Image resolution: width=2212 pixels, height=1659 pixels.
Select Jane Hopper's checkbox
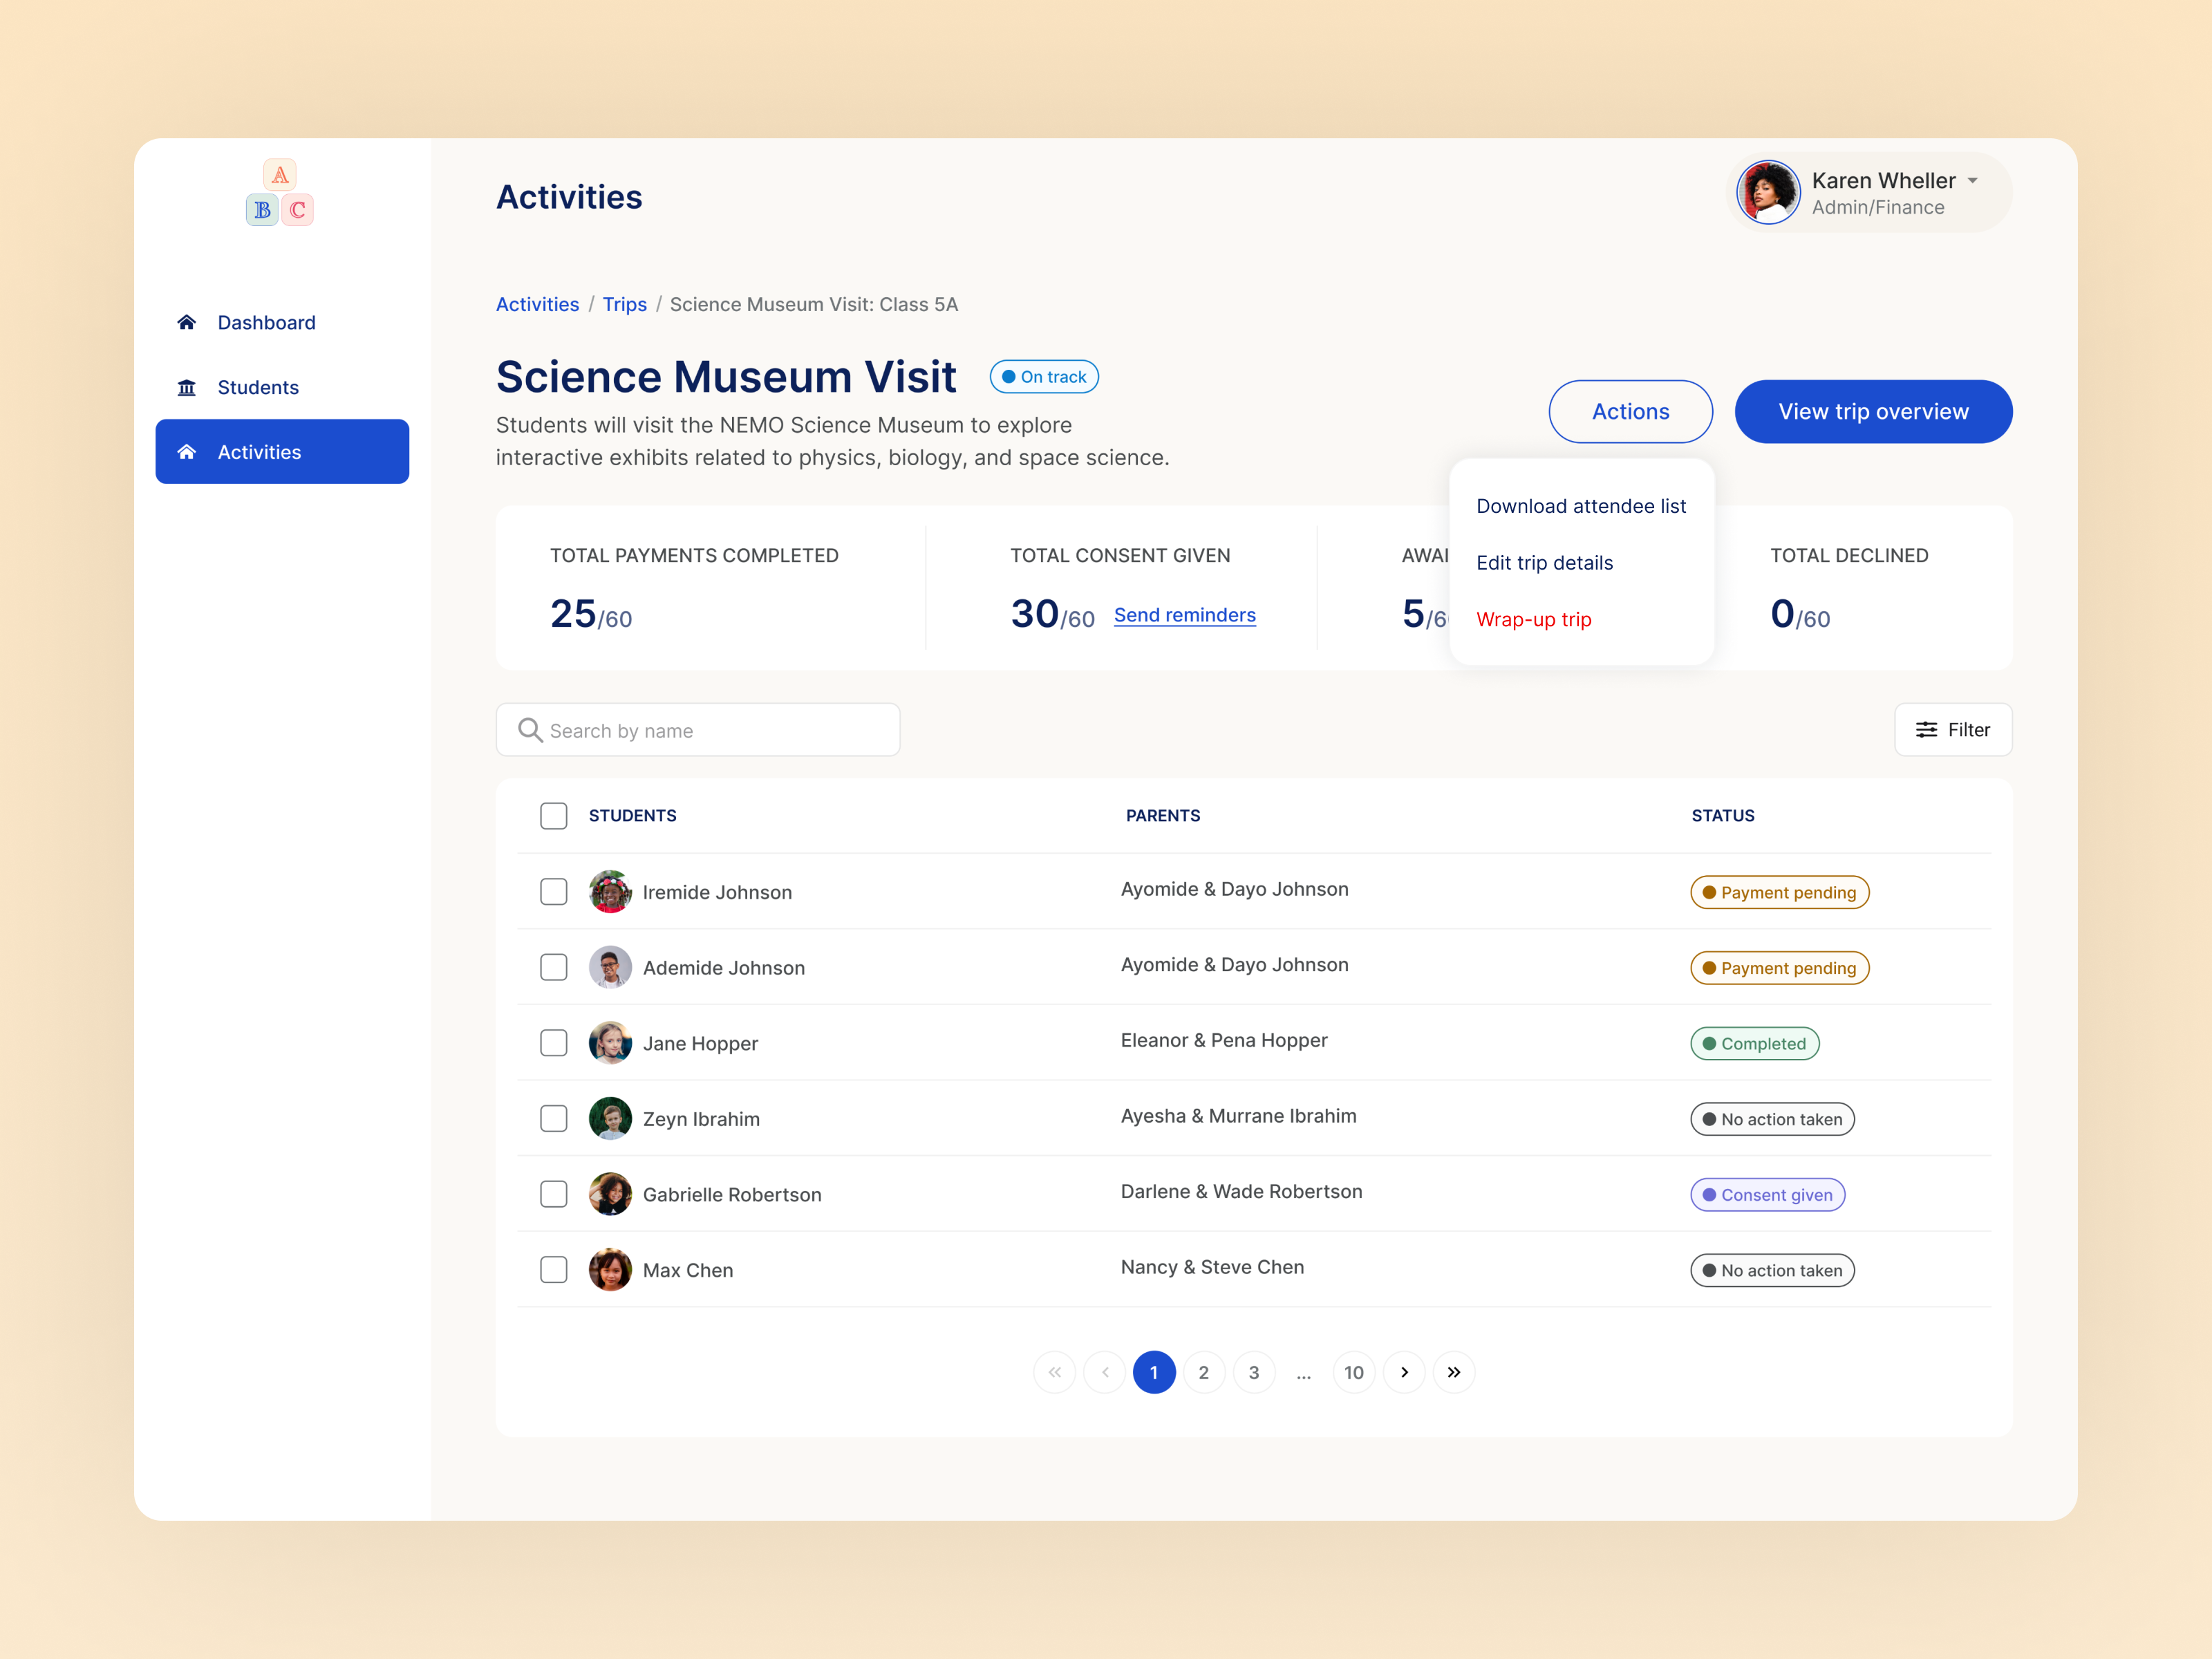[554, 1043]
